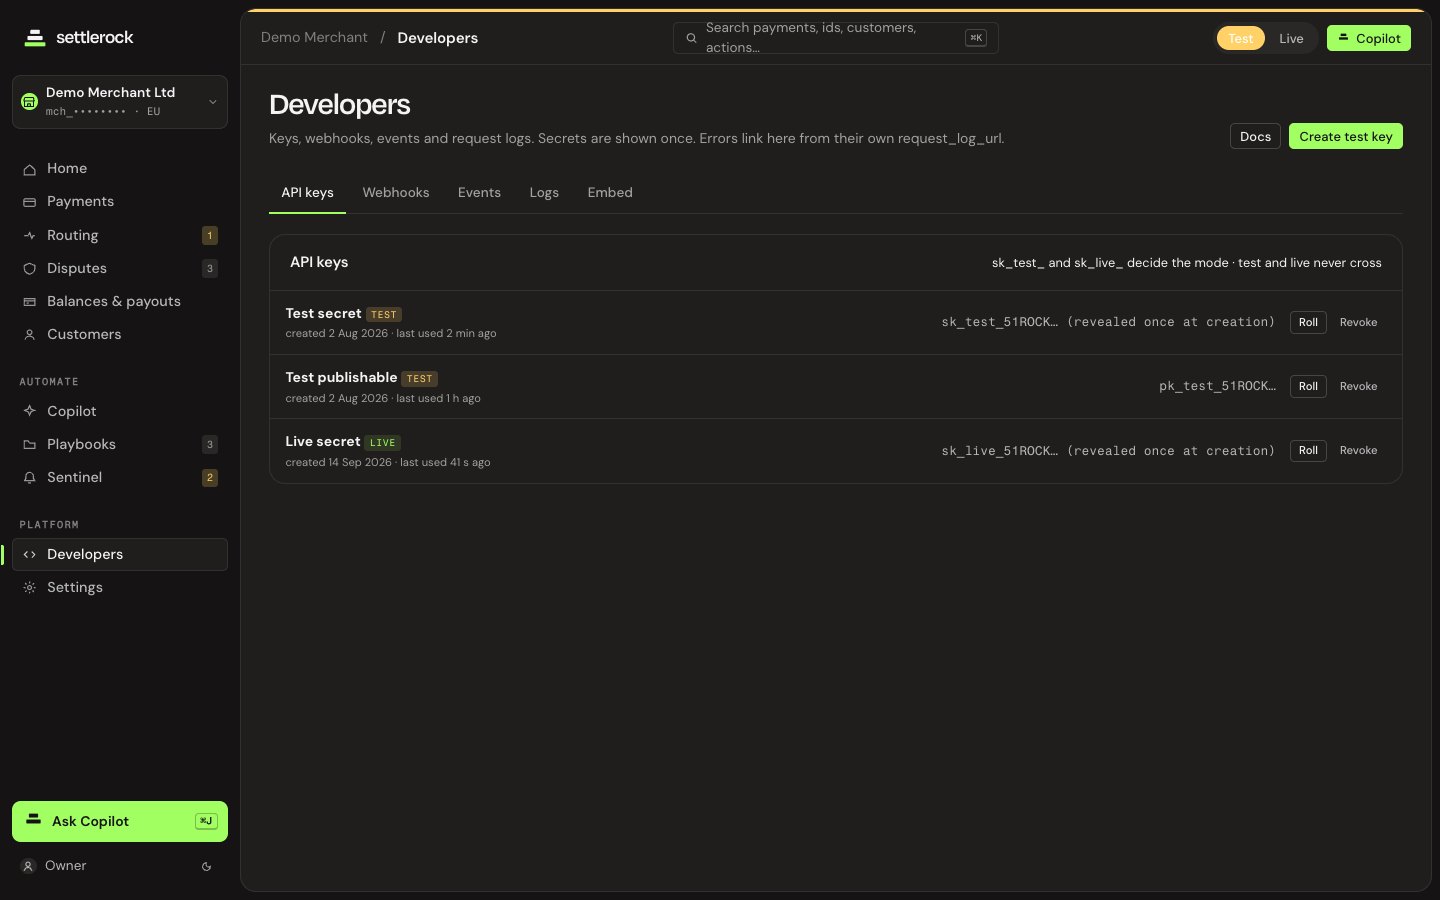Viewport: 1440px width, 900px height.
Task: Roll the Test secret key
Action: (x=1308, y=323)
